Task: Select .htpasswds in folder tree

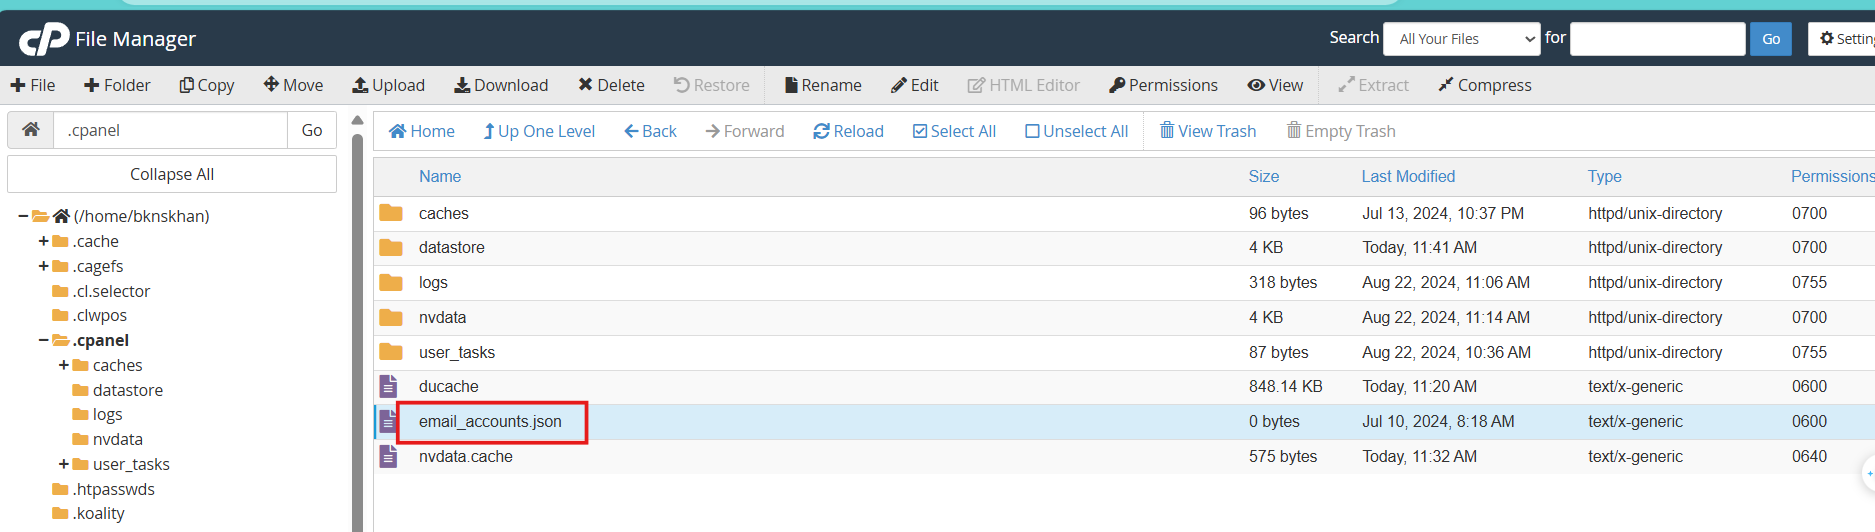Action: click(x=114, y=489)
